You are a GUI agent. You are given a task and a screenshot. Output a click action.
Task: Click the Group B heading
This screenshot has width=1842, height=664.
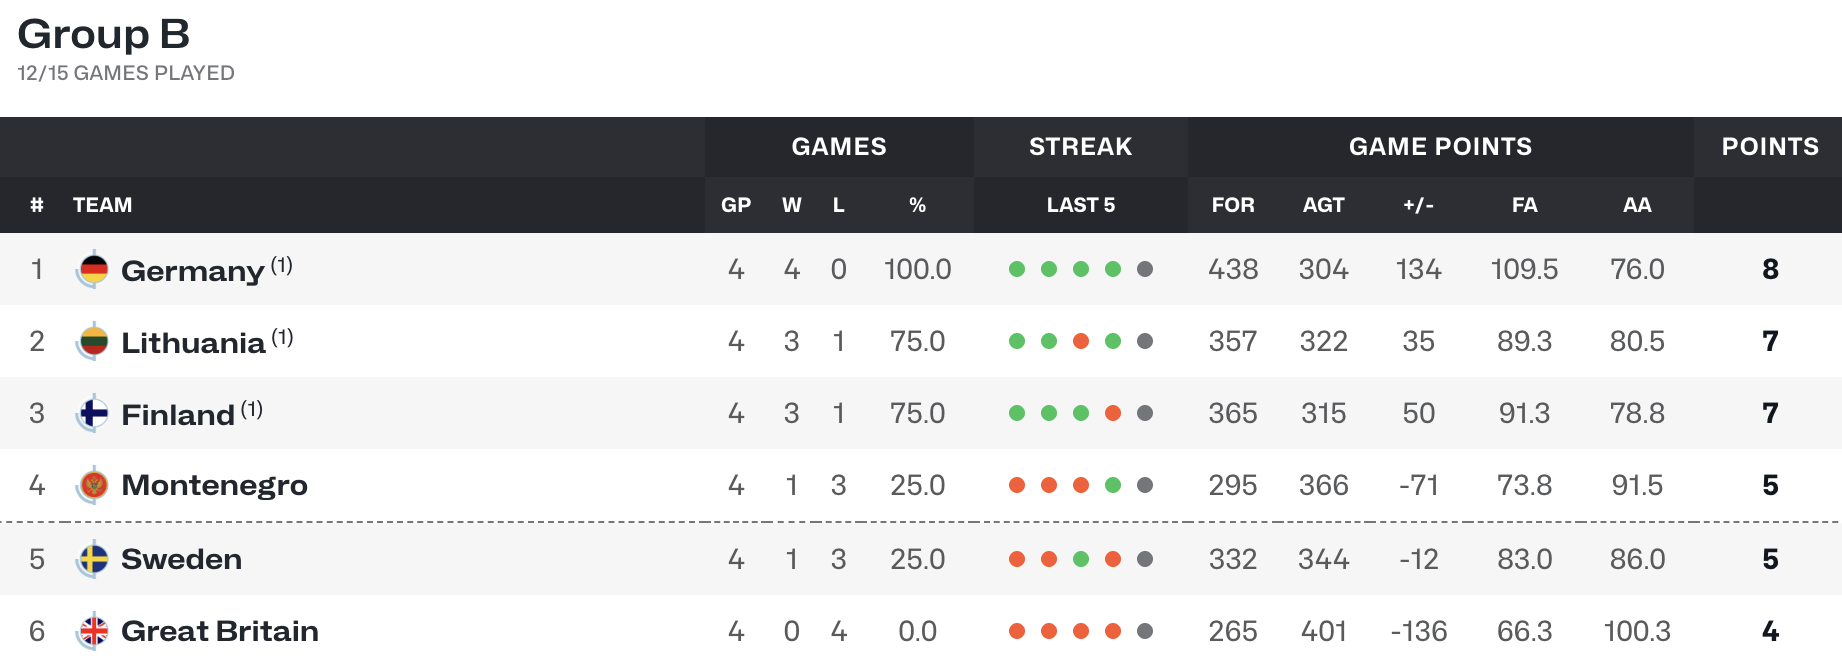coord(104,34)
